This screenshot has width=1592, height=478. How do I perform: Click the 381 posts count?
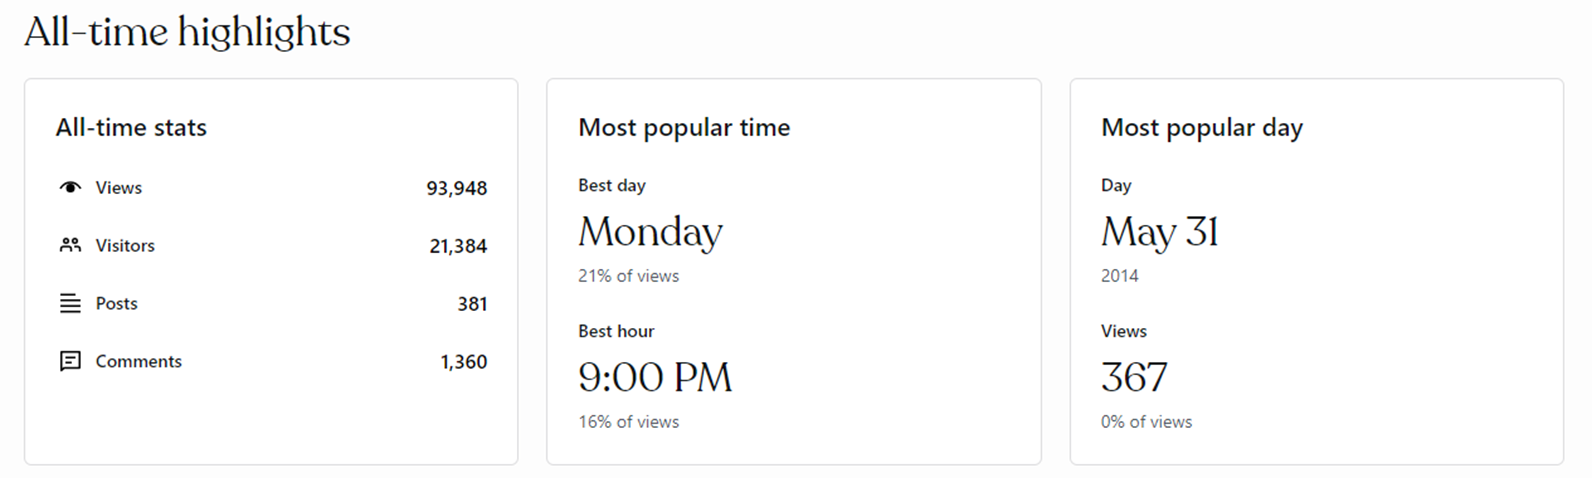coord(472,304)
